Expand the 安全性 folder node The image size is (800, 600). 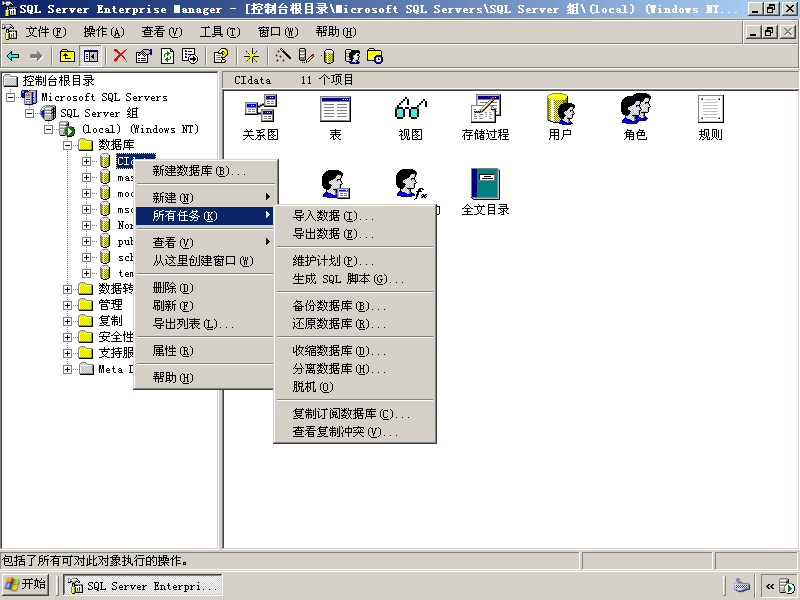click(67, 337)
